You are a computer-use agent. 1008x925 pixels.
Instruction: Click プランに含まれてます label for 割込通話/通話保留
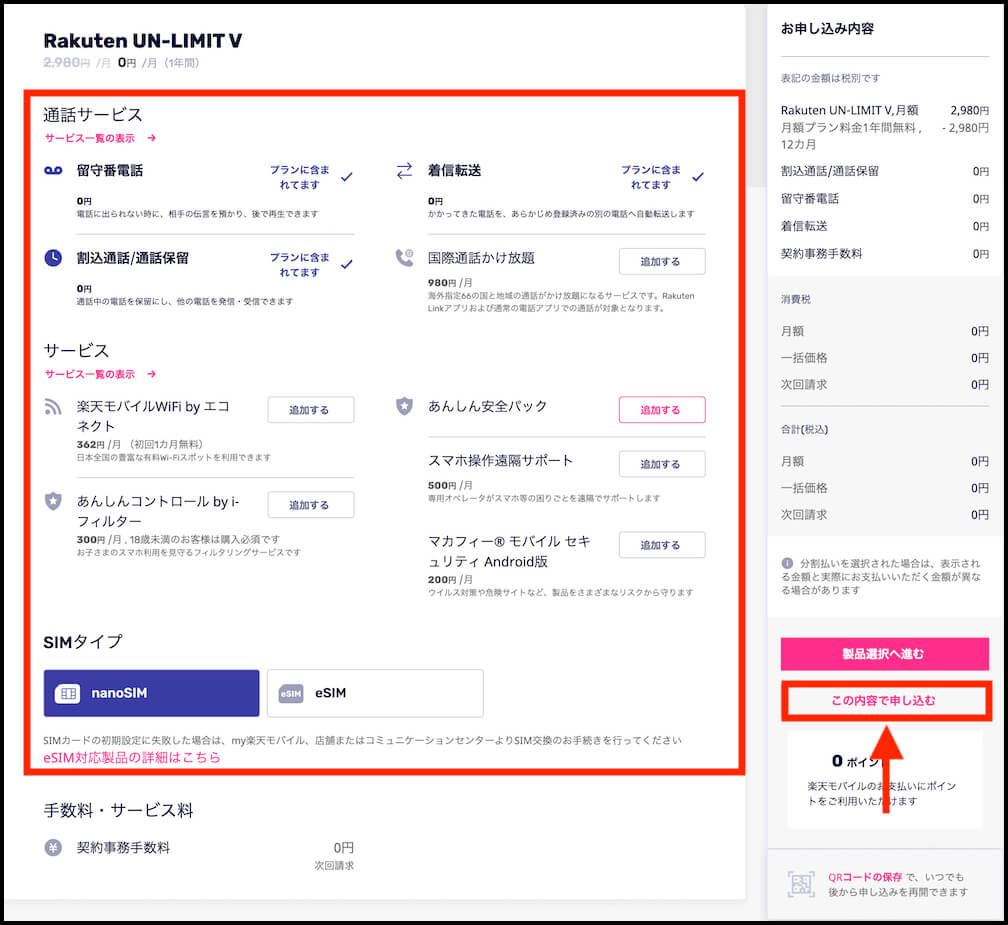point(300,264)
